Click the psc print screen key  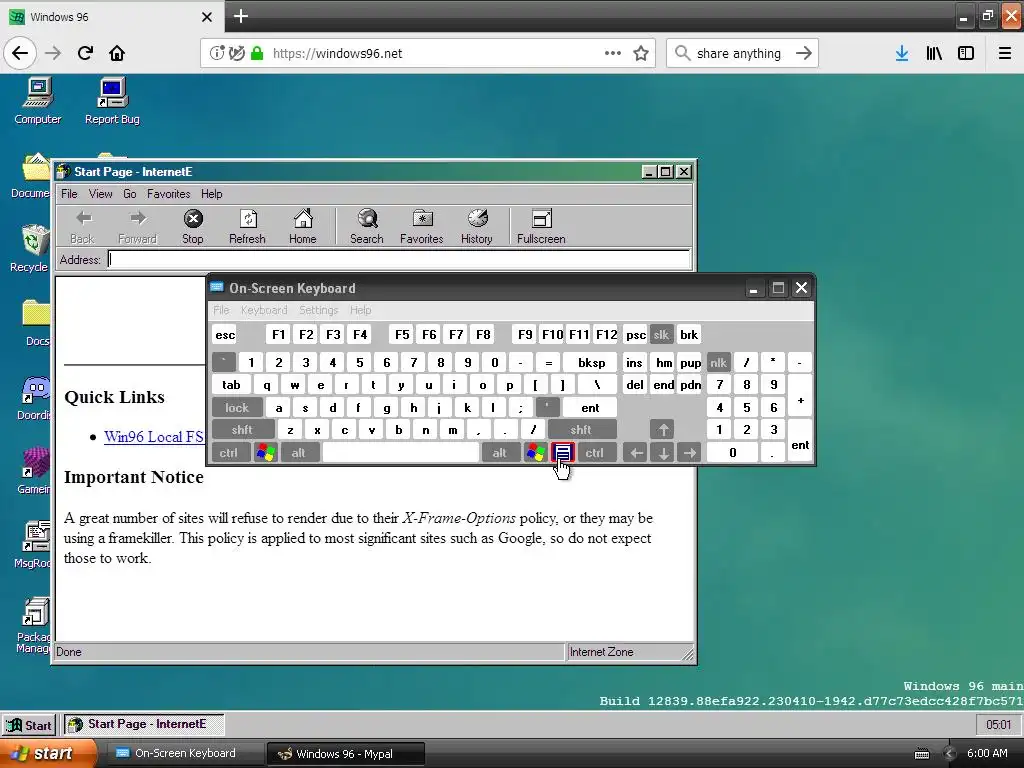pos(635,334)
